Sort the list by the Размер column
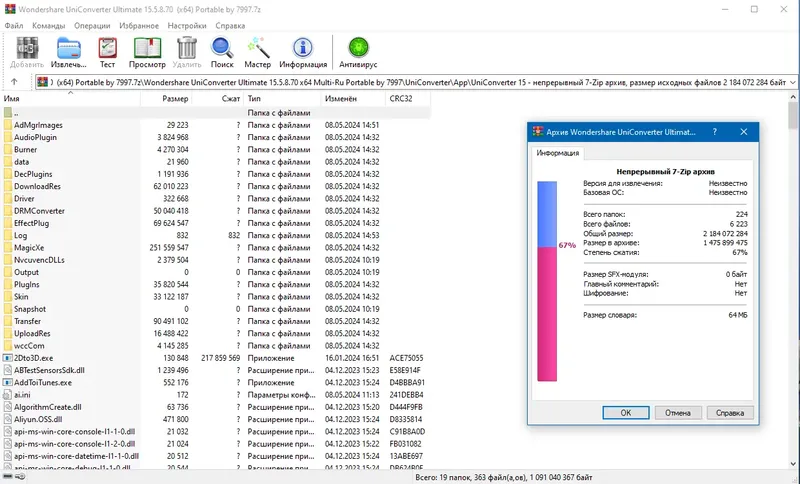The height and width of the screenshot is (484, 800). pyautogui.click(x=166, y=98)
